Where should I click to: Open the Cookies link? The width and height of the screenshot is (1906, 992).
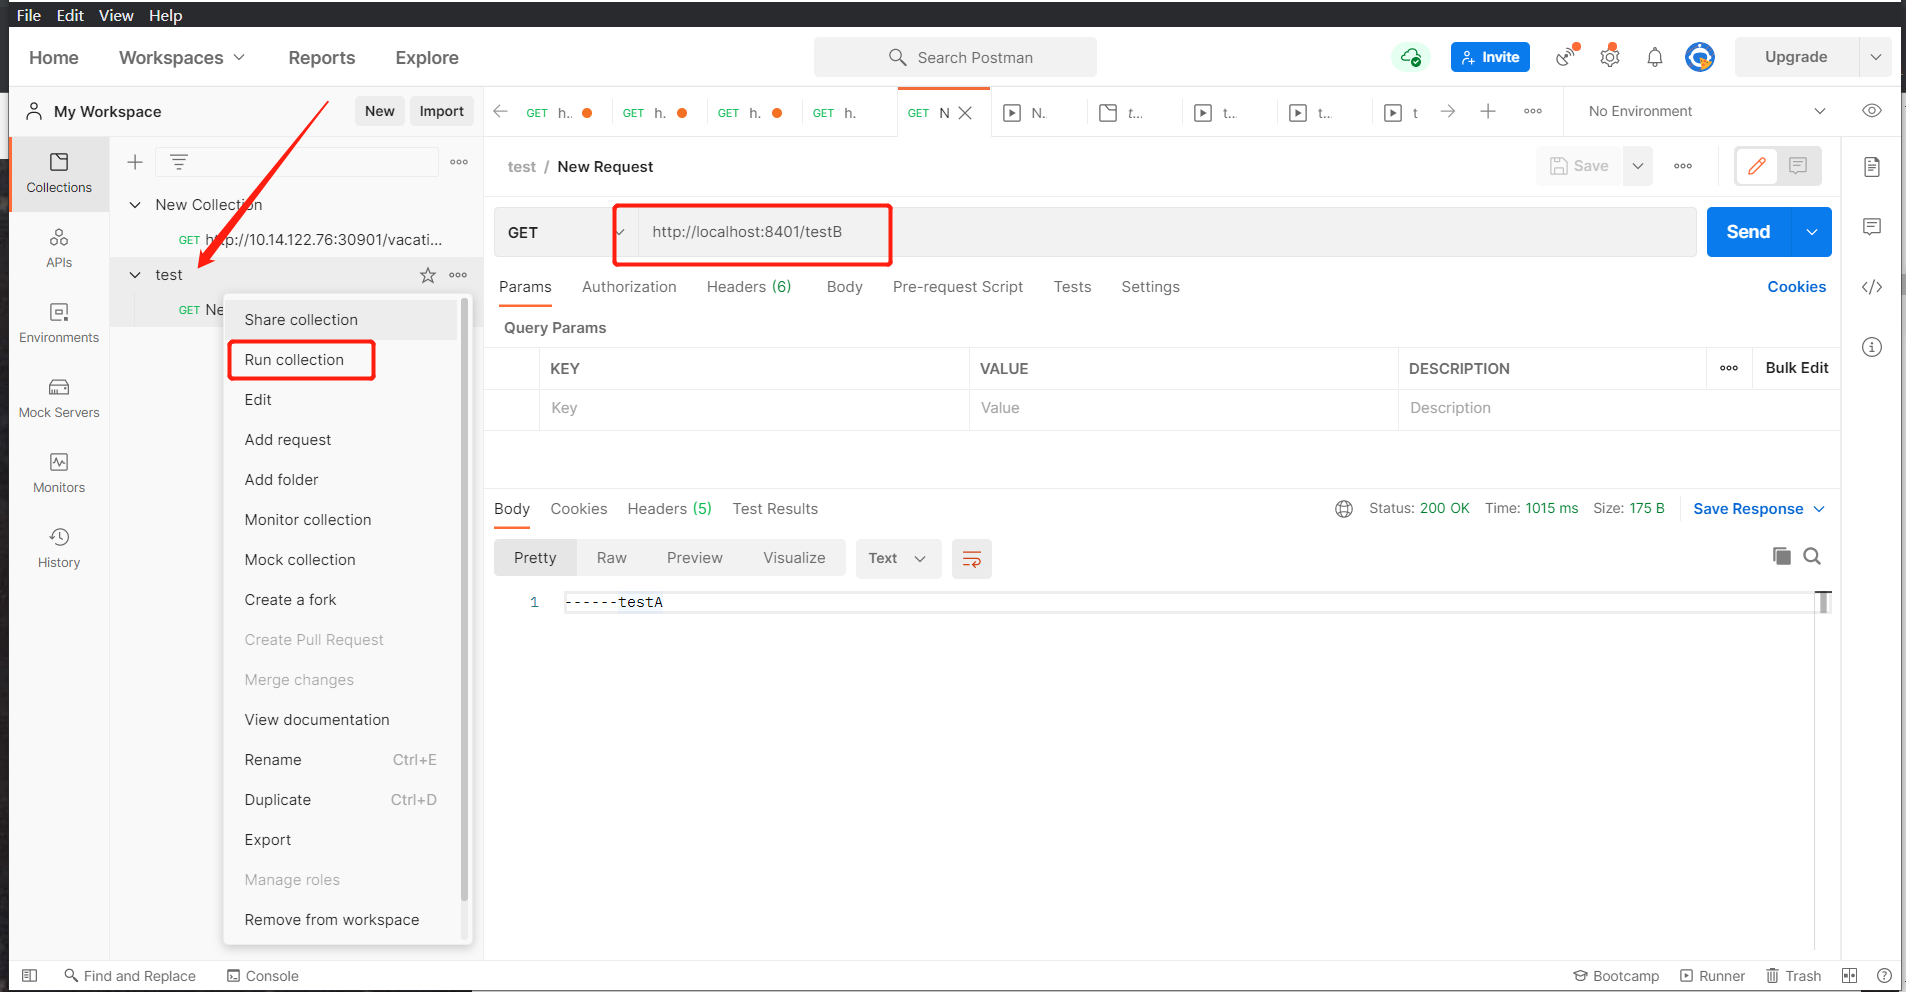pyautogui.click(x=1796, y=287)
